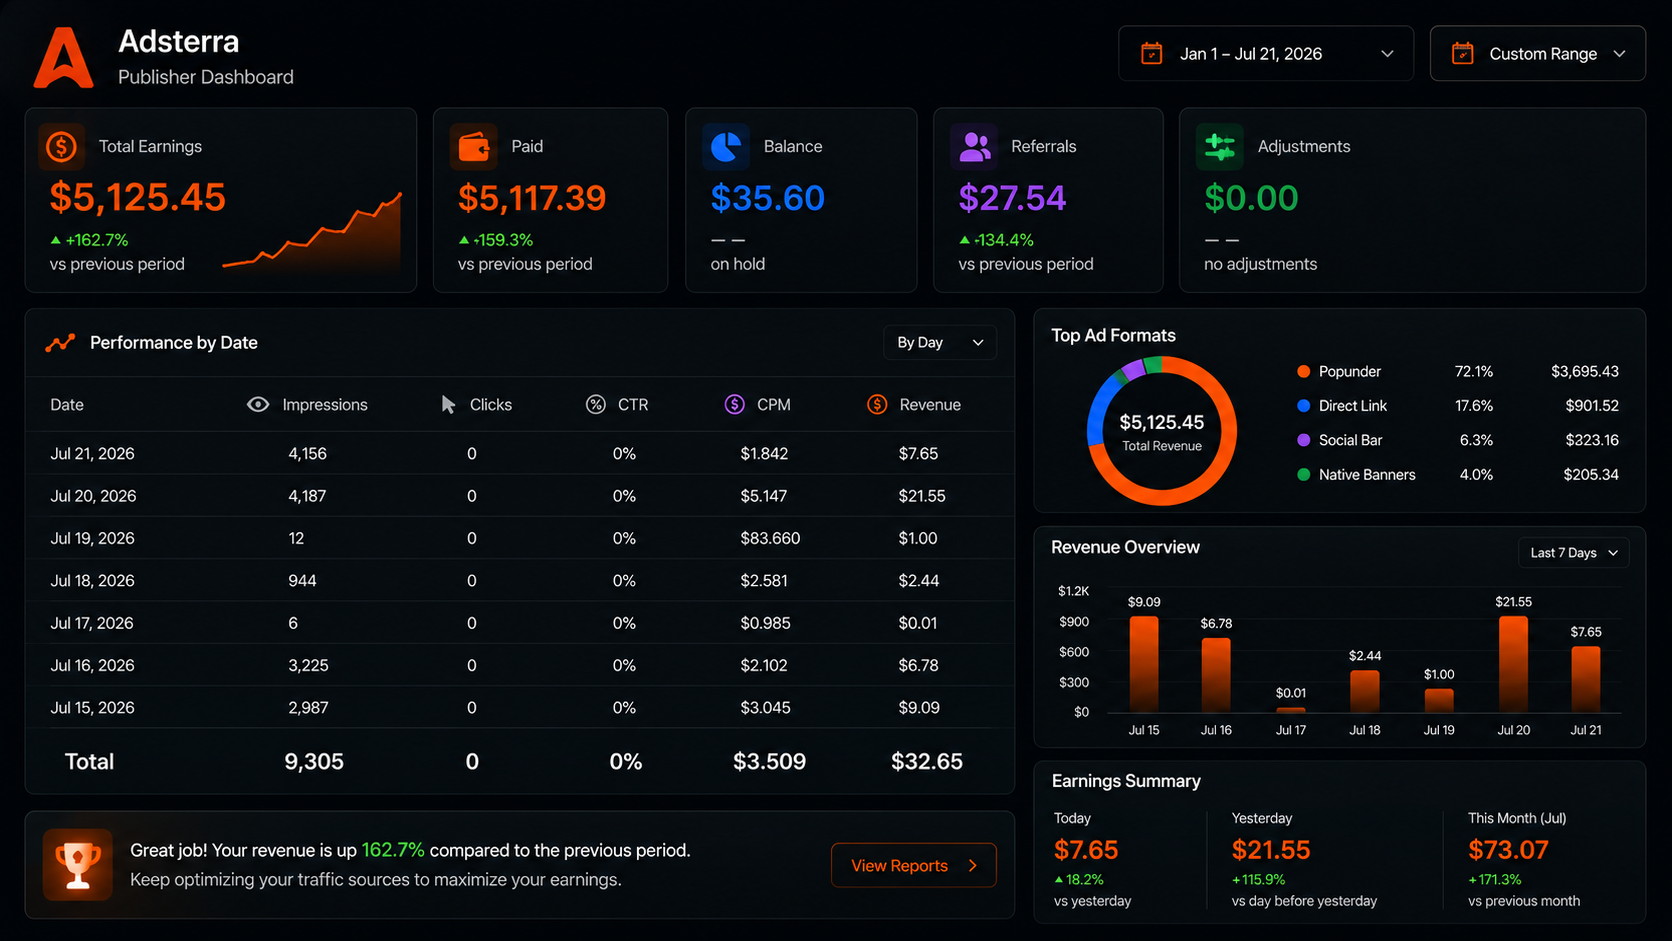Viewport: 1672px width, 941px height.
Task: Click the Adjustments sliders icon
Action: [x=1220, y=147]
